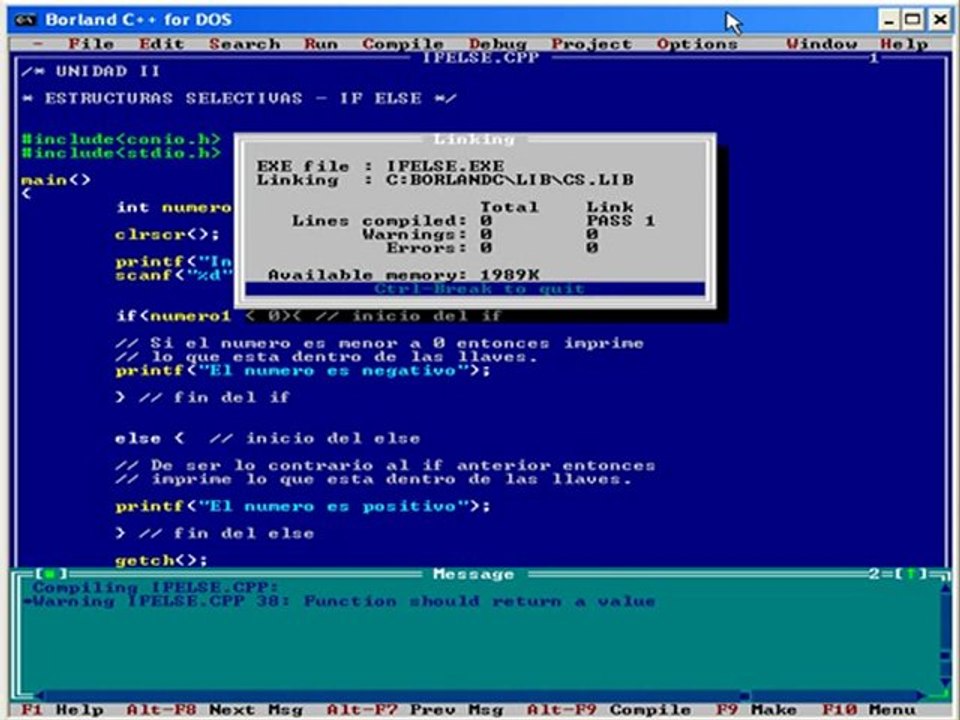Click the 'main()' line in the editor
The height and width of the screenshot is (720, 960).
(56, 180)
